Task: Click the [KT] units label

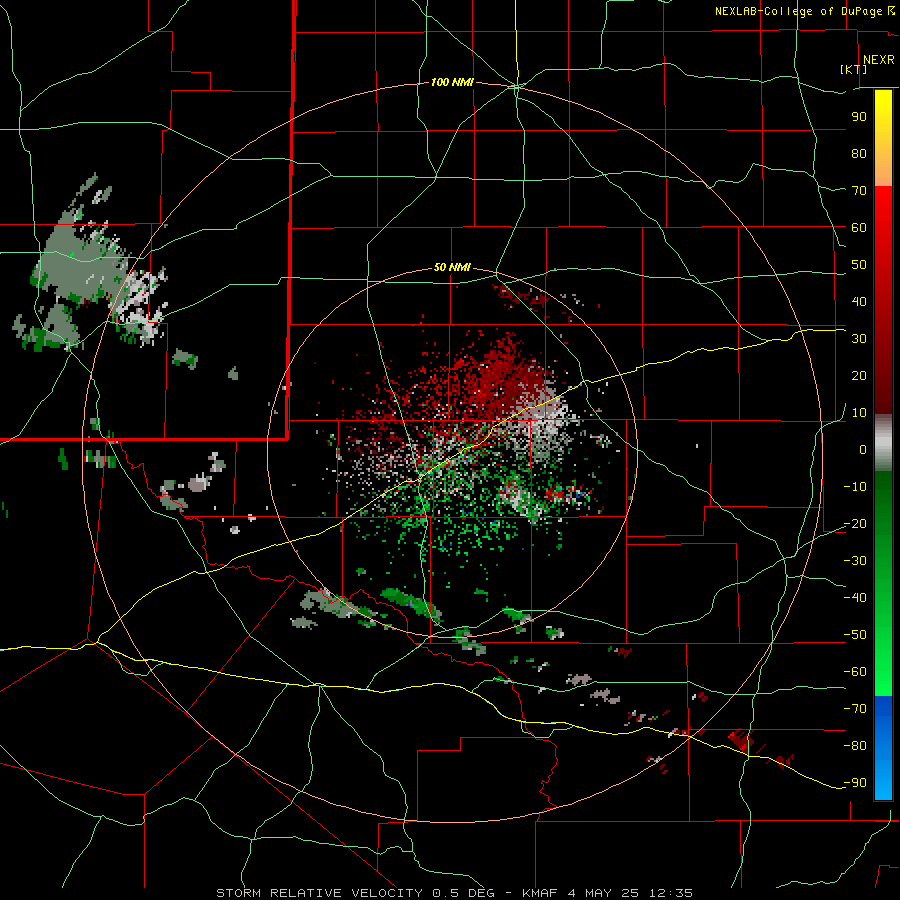Action: pyautogui.click(x=854, y=69)
